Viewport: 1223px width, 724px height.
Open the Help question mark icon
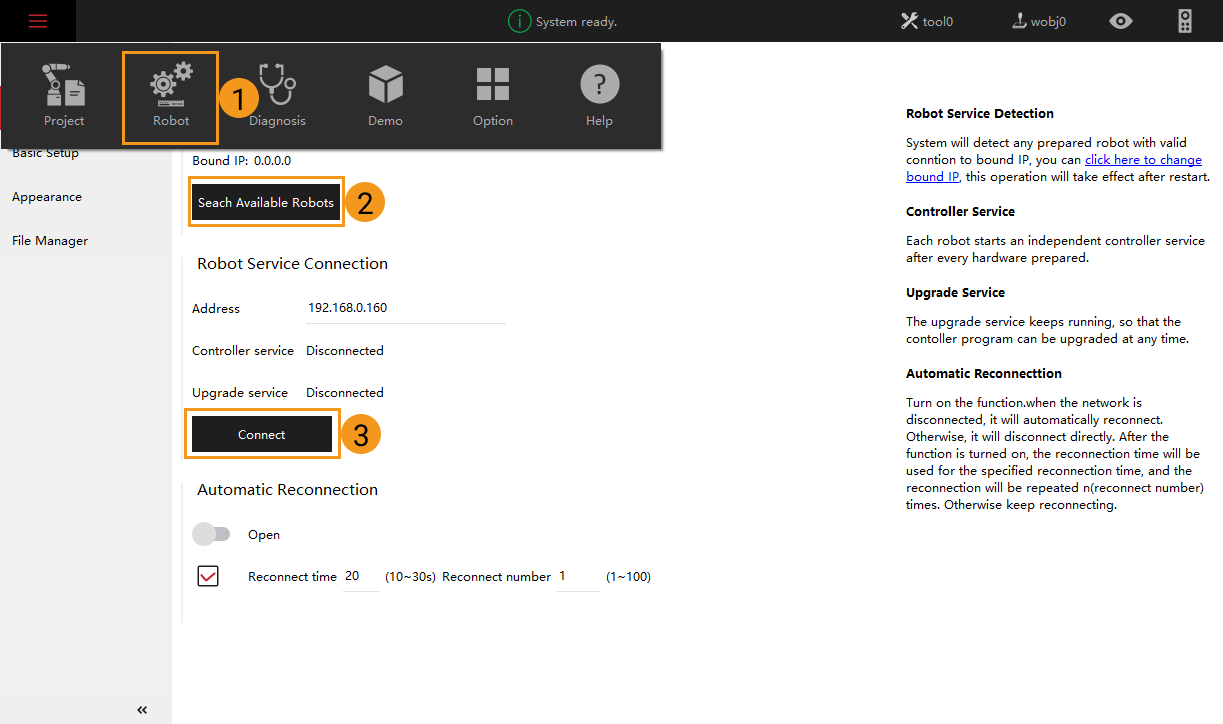(x=599, y=95)
